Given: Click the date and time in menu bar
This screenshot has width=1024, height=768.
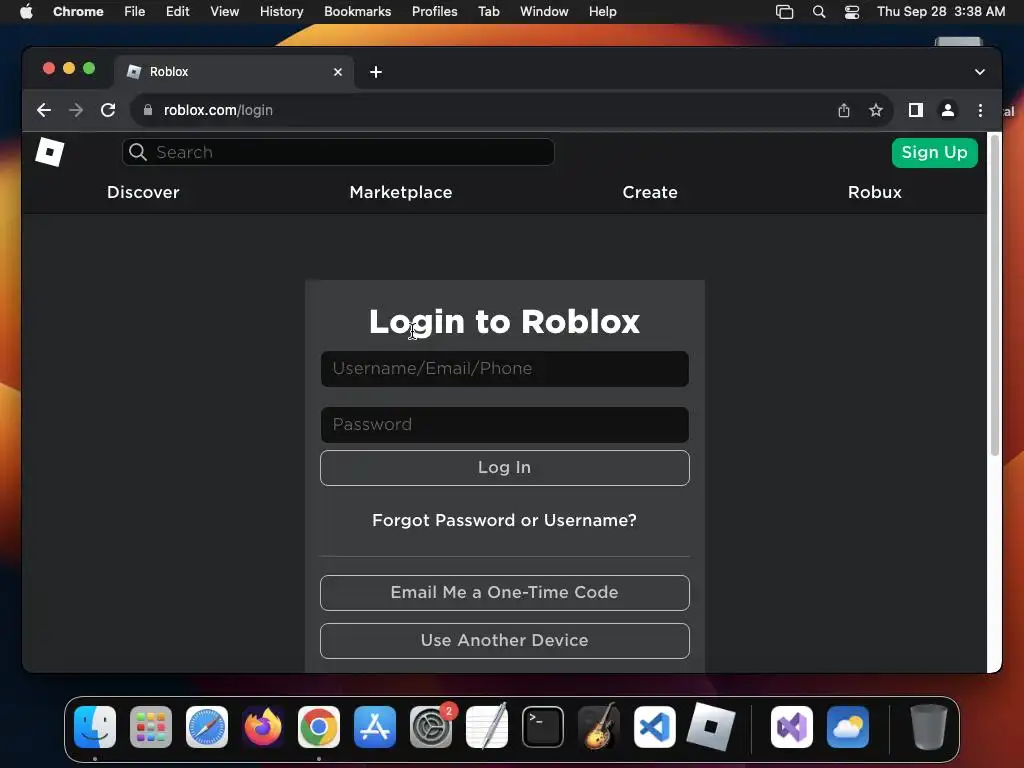Looking at the screenshot, I should point(941,11).
